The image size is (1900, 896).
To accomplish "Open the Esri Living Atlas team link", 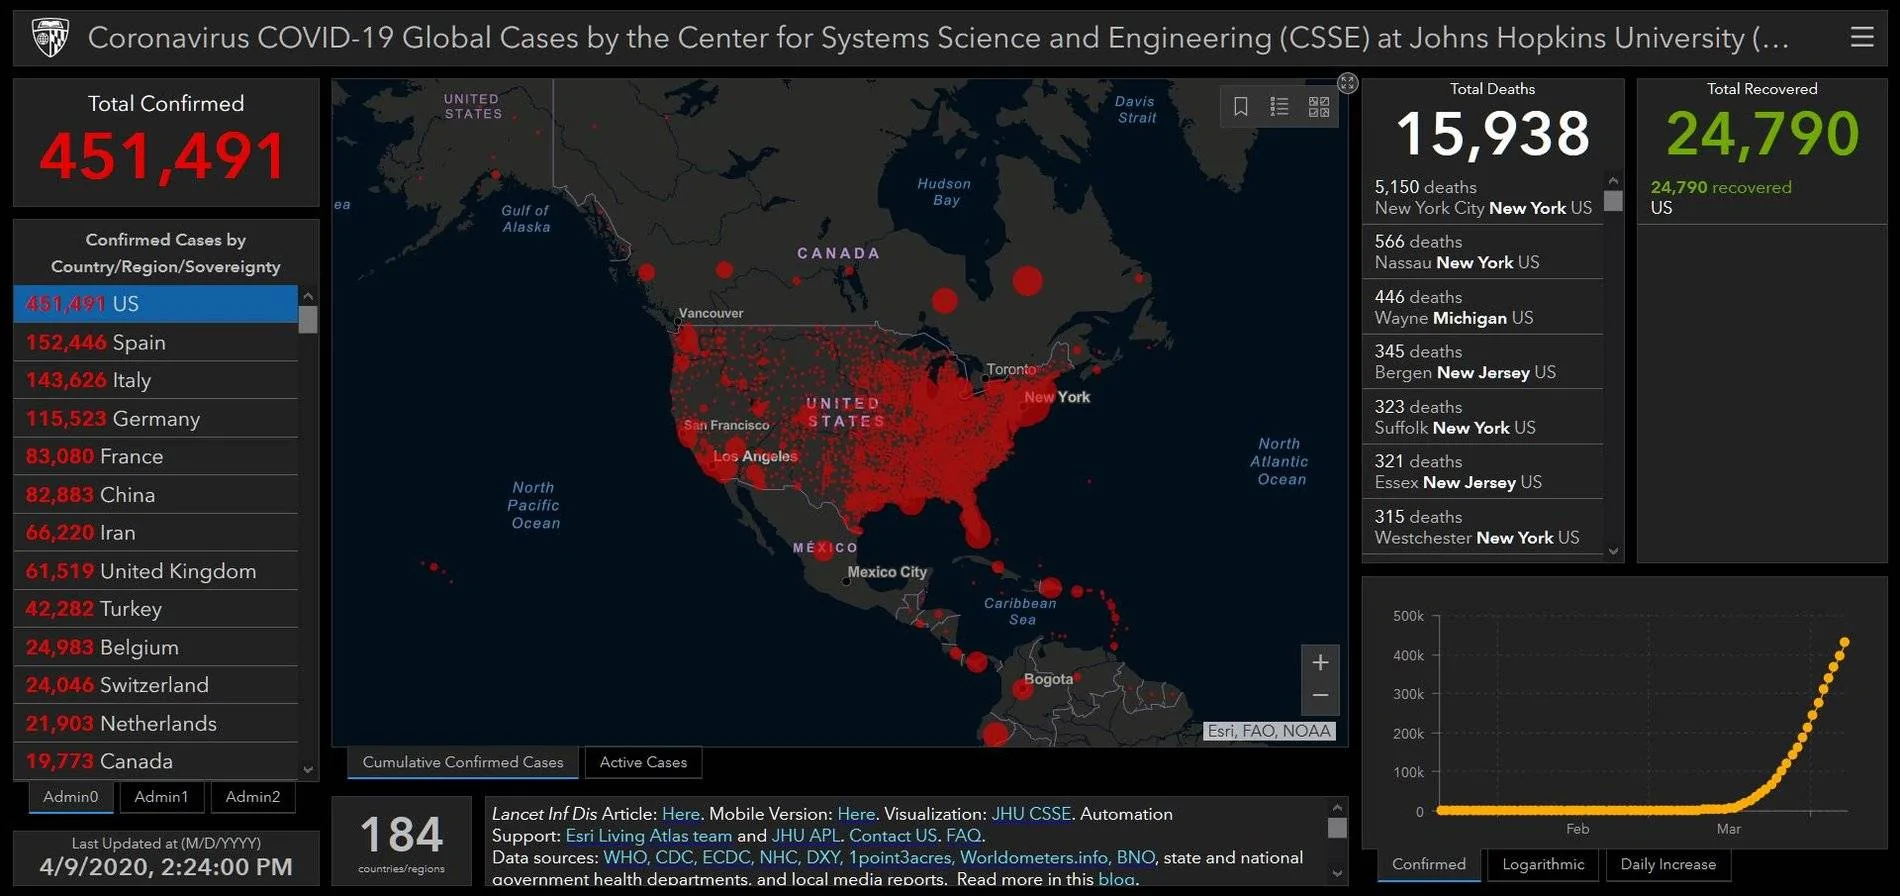I will pyautogui.click(x=649, y=836).
